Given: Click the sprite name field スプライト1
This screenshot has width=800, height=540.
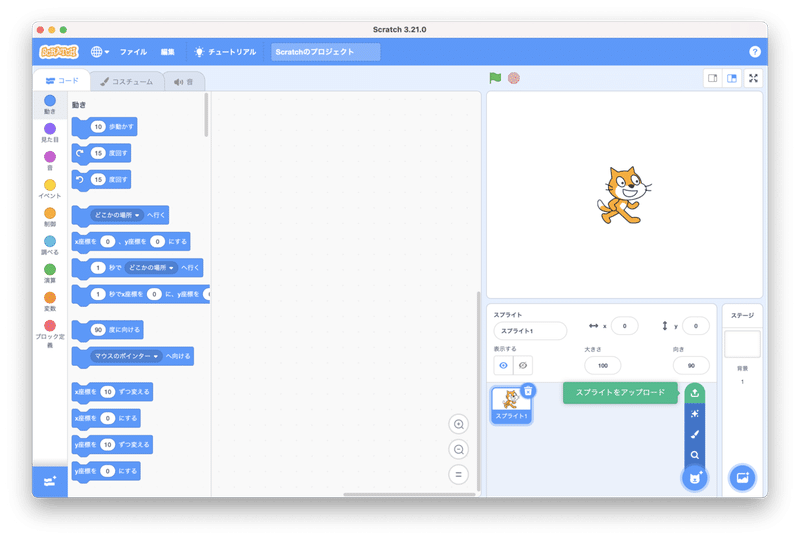Looking at the screenshot, I should [x=530, y=331].
